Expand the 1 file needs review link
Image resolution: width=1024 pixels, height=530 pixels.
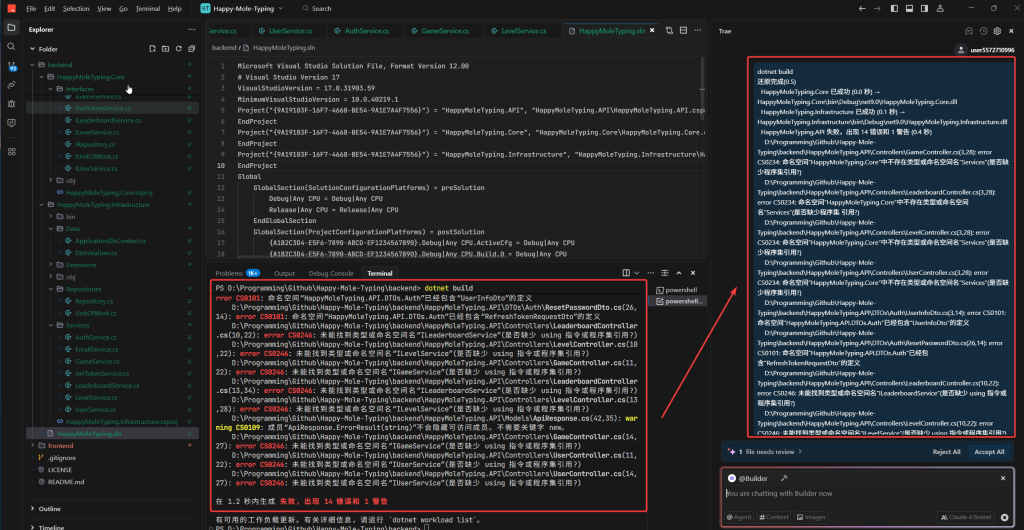pyautogui.click(x=766, y=451)
